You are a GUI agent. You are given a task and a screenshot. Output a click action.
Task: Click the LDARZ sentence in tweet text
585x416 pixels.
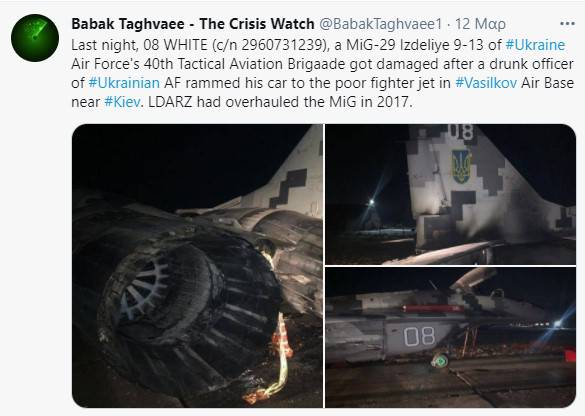[281, 102]
